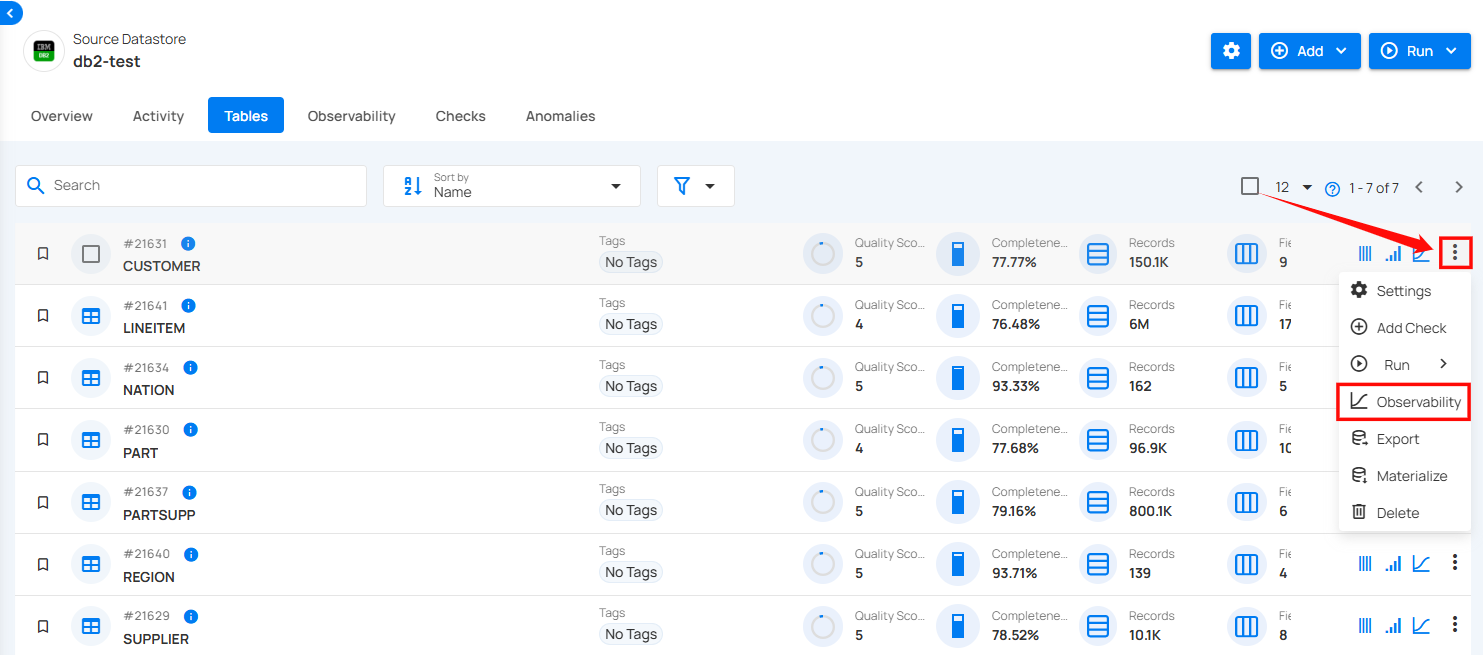1483x655 pixels.
Task: Bookmark the CUSTOMER table
Action: point(43,254)
